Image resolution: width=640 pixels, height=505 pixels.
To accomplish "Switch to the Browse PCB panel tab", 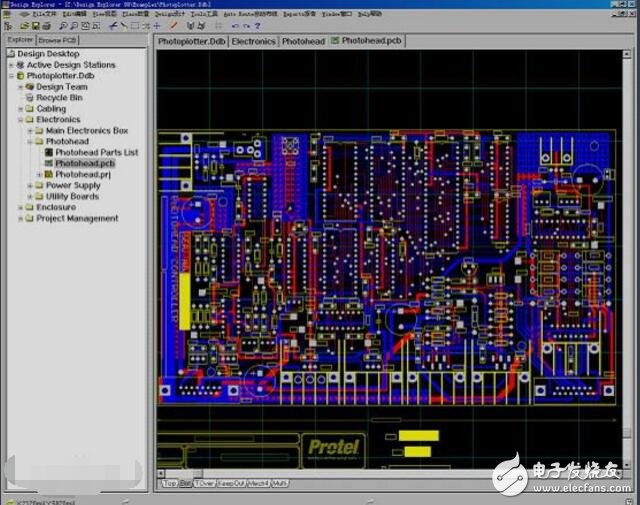I will click(x=56, y=40).
